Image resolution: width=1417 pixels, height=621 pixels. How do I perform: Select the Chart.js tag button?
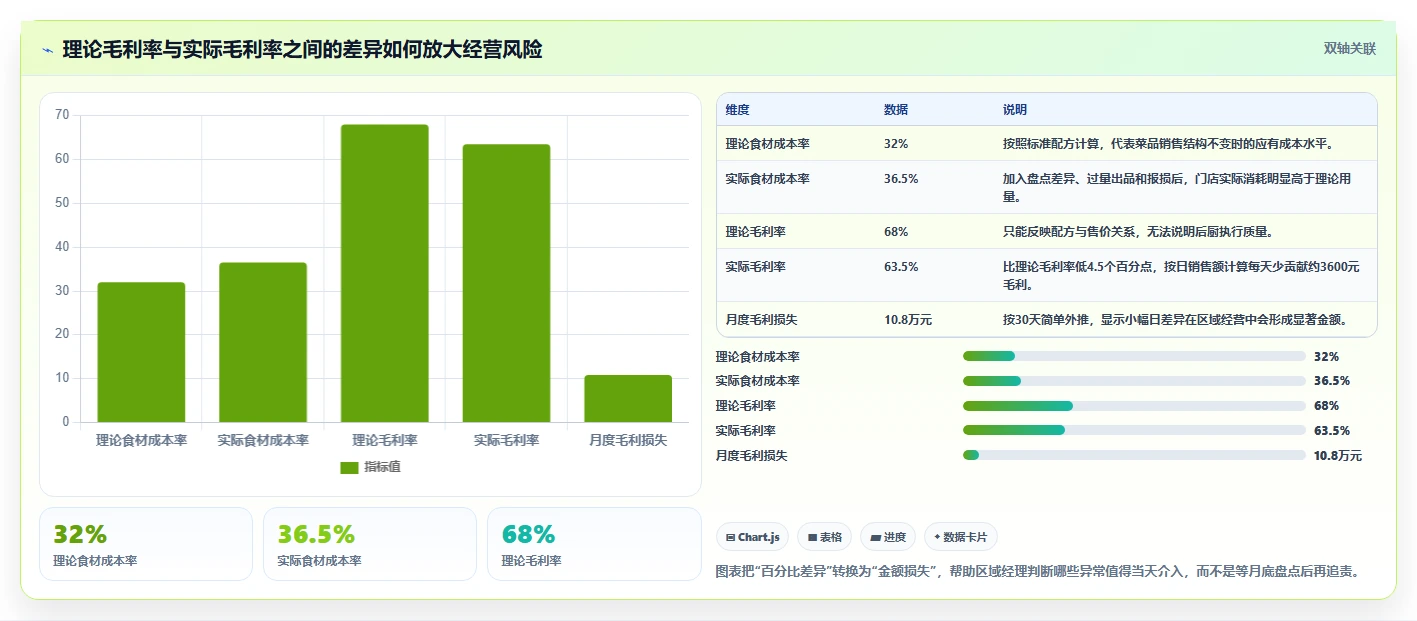click(x=752, y=537)
